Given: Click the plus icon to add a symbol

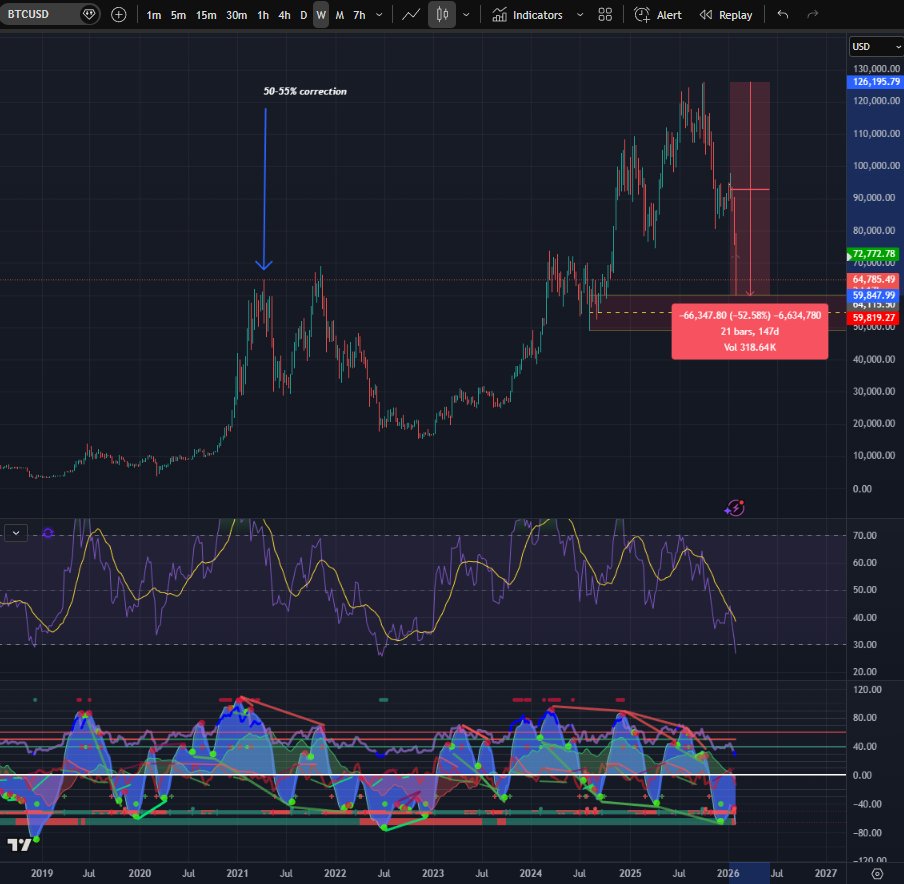Looking at the screenshot, I should (x=120, y=14).
